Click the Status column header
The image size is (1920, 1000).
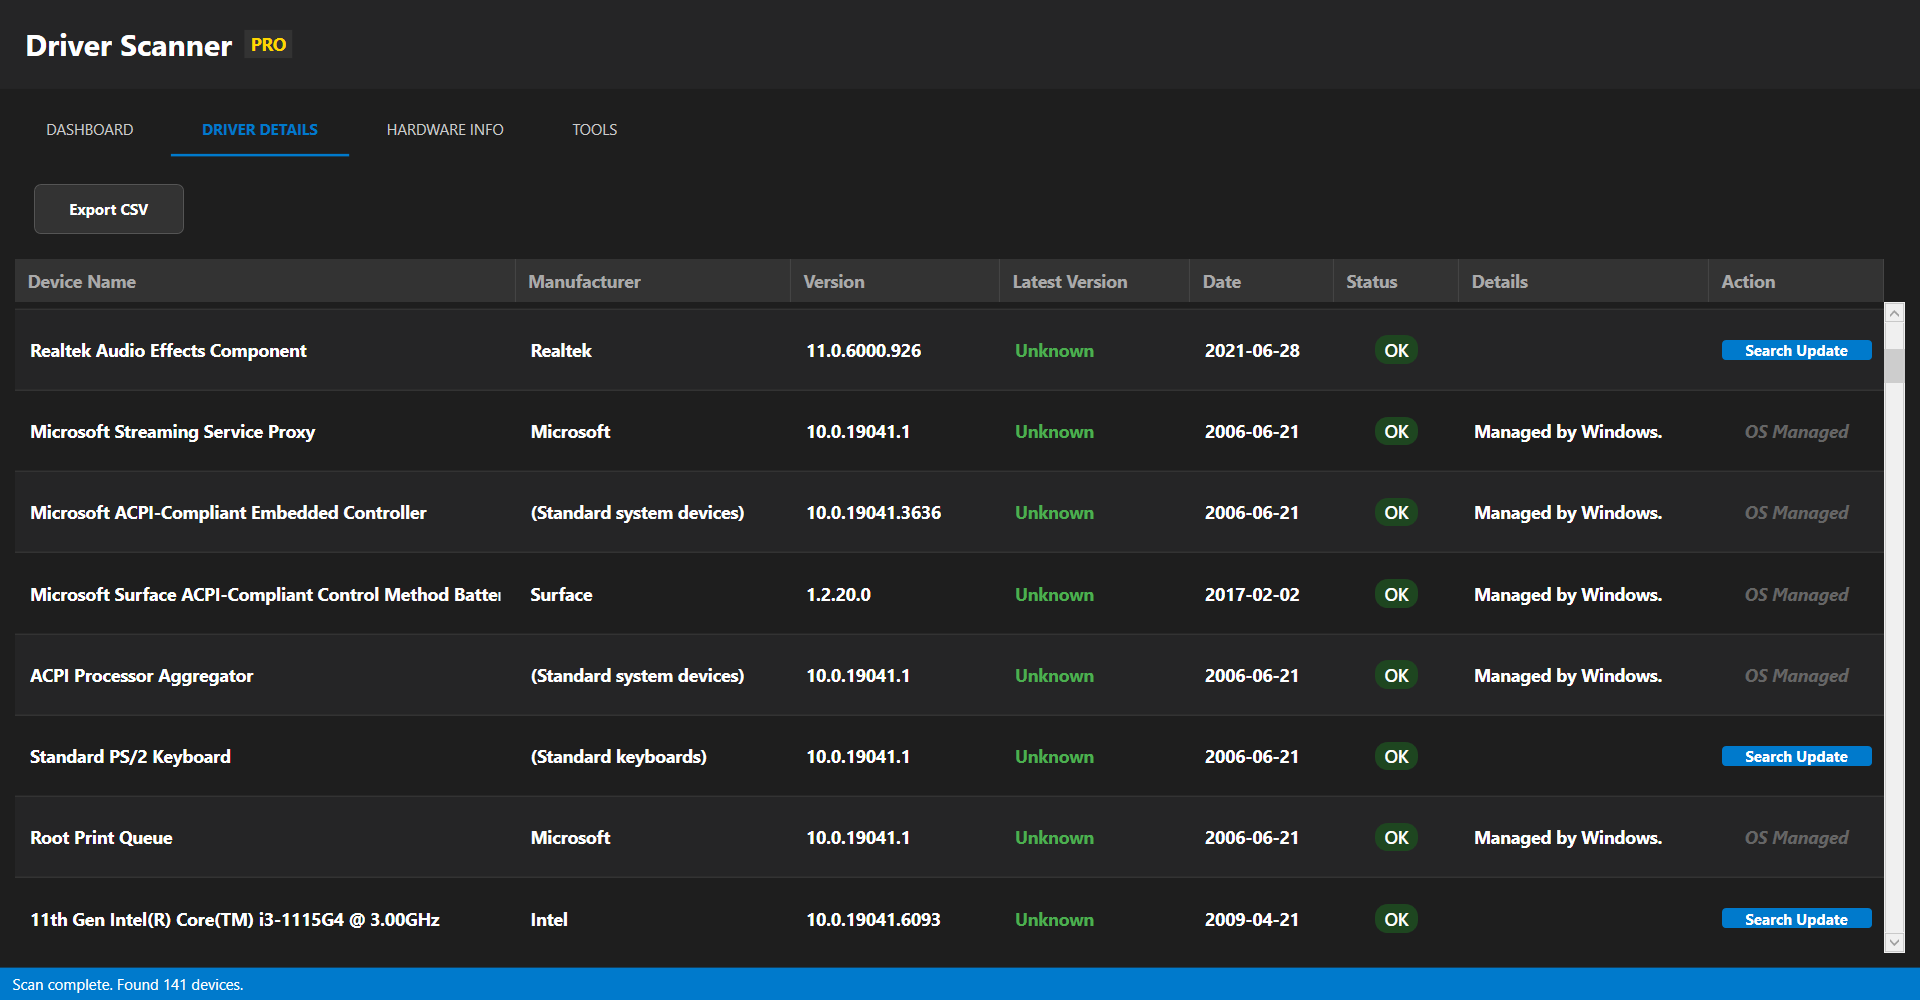[x=1371, y=282]
